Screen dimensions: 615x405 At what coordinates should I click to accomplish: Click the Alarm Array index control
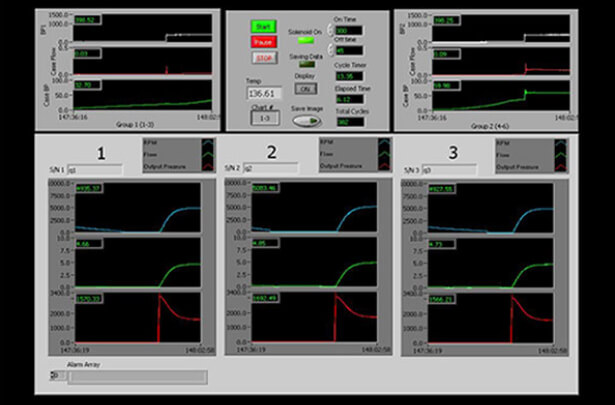[x=58, y=376]
